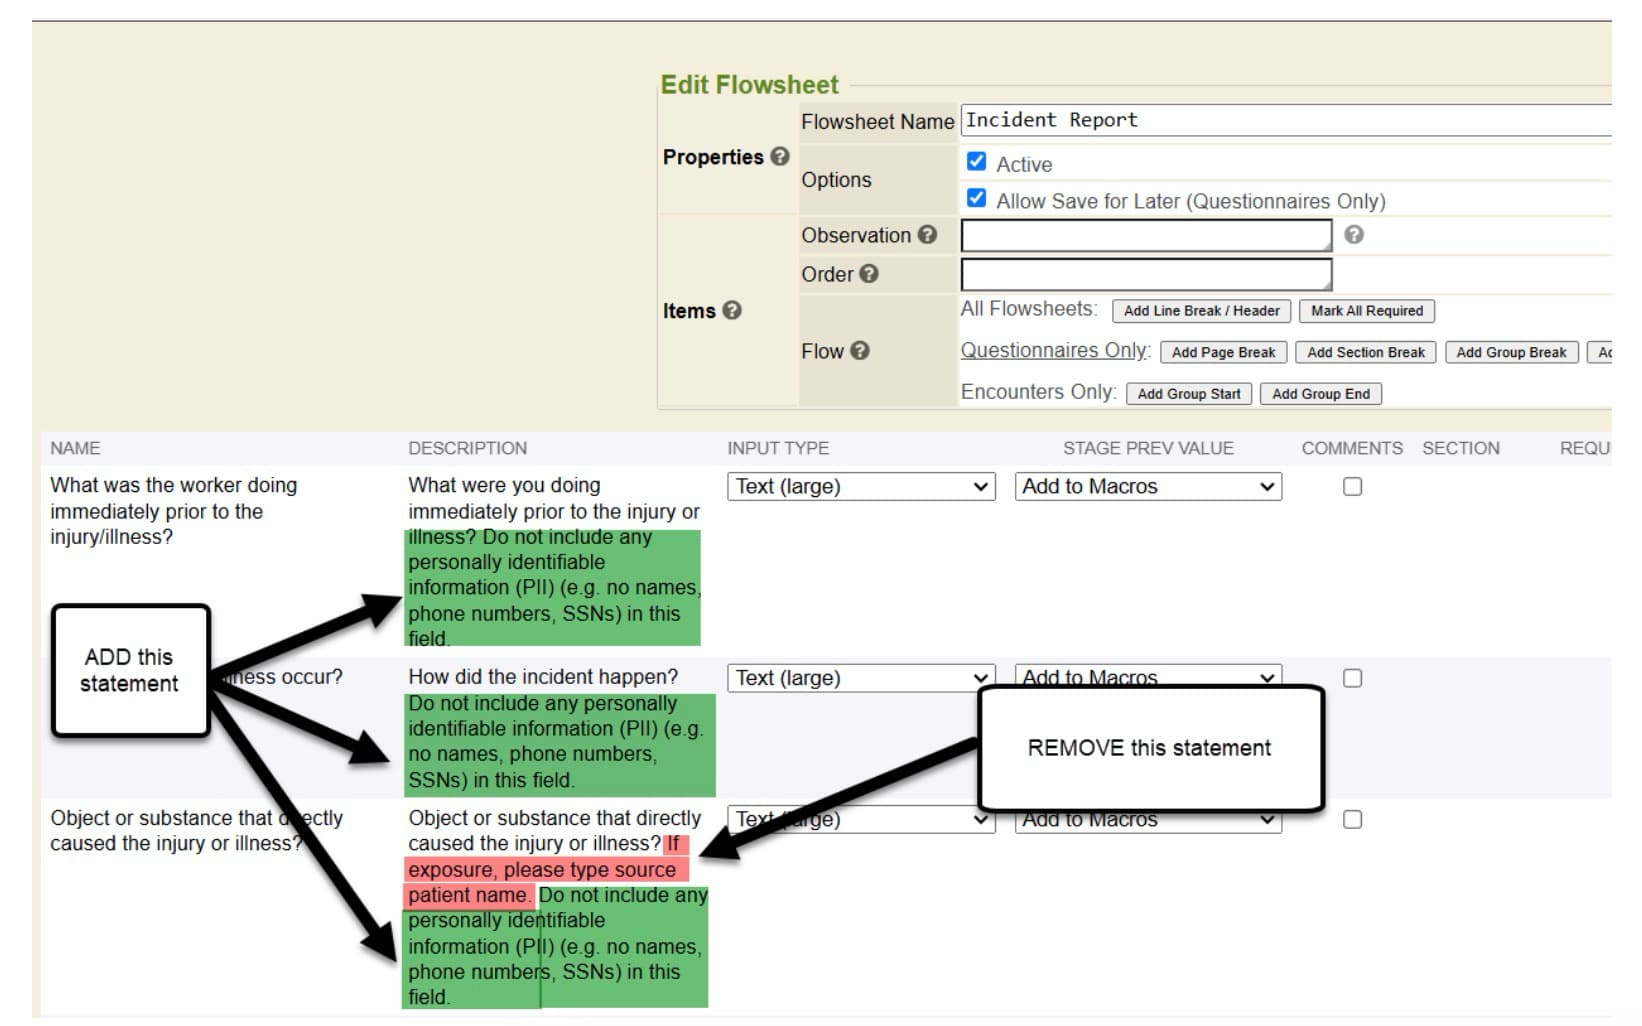
Task: Open Input Type dropdown in first row
Action: click(x=860, y=487)
